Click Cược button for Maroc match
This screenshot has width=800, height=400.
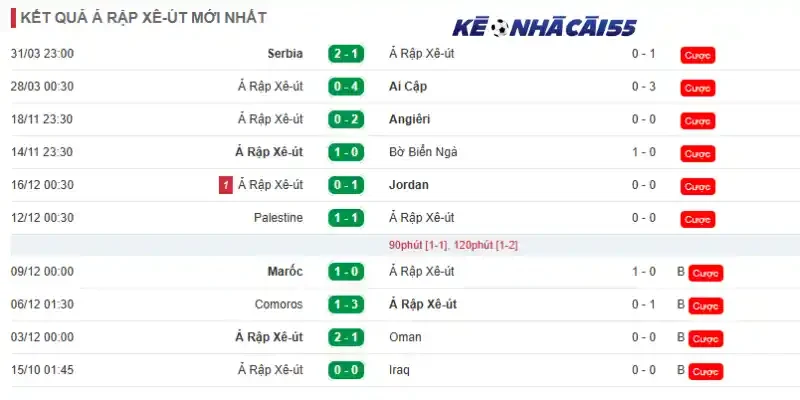coord(706,273)
